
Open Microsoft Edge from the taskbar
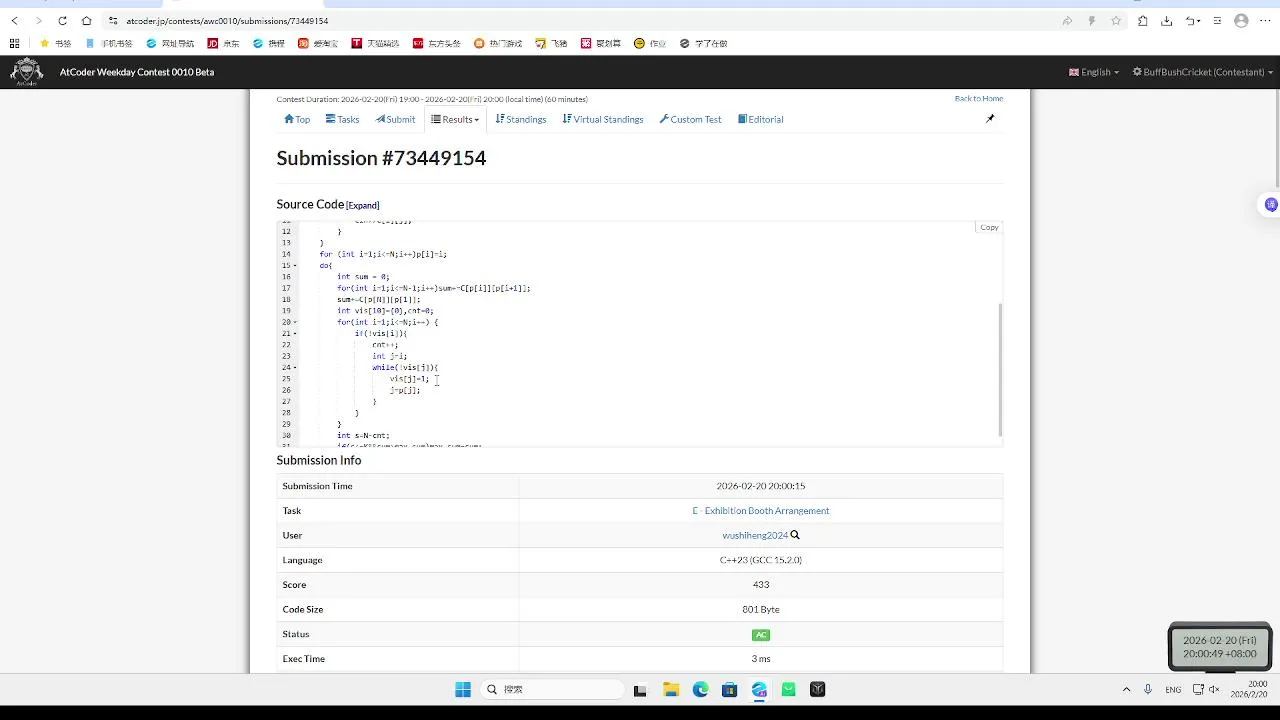[x=700, y=689]
